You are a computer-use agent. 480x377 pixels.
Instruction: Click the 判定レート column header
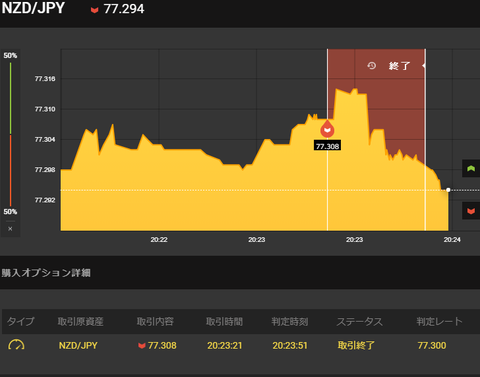(439, 321)
